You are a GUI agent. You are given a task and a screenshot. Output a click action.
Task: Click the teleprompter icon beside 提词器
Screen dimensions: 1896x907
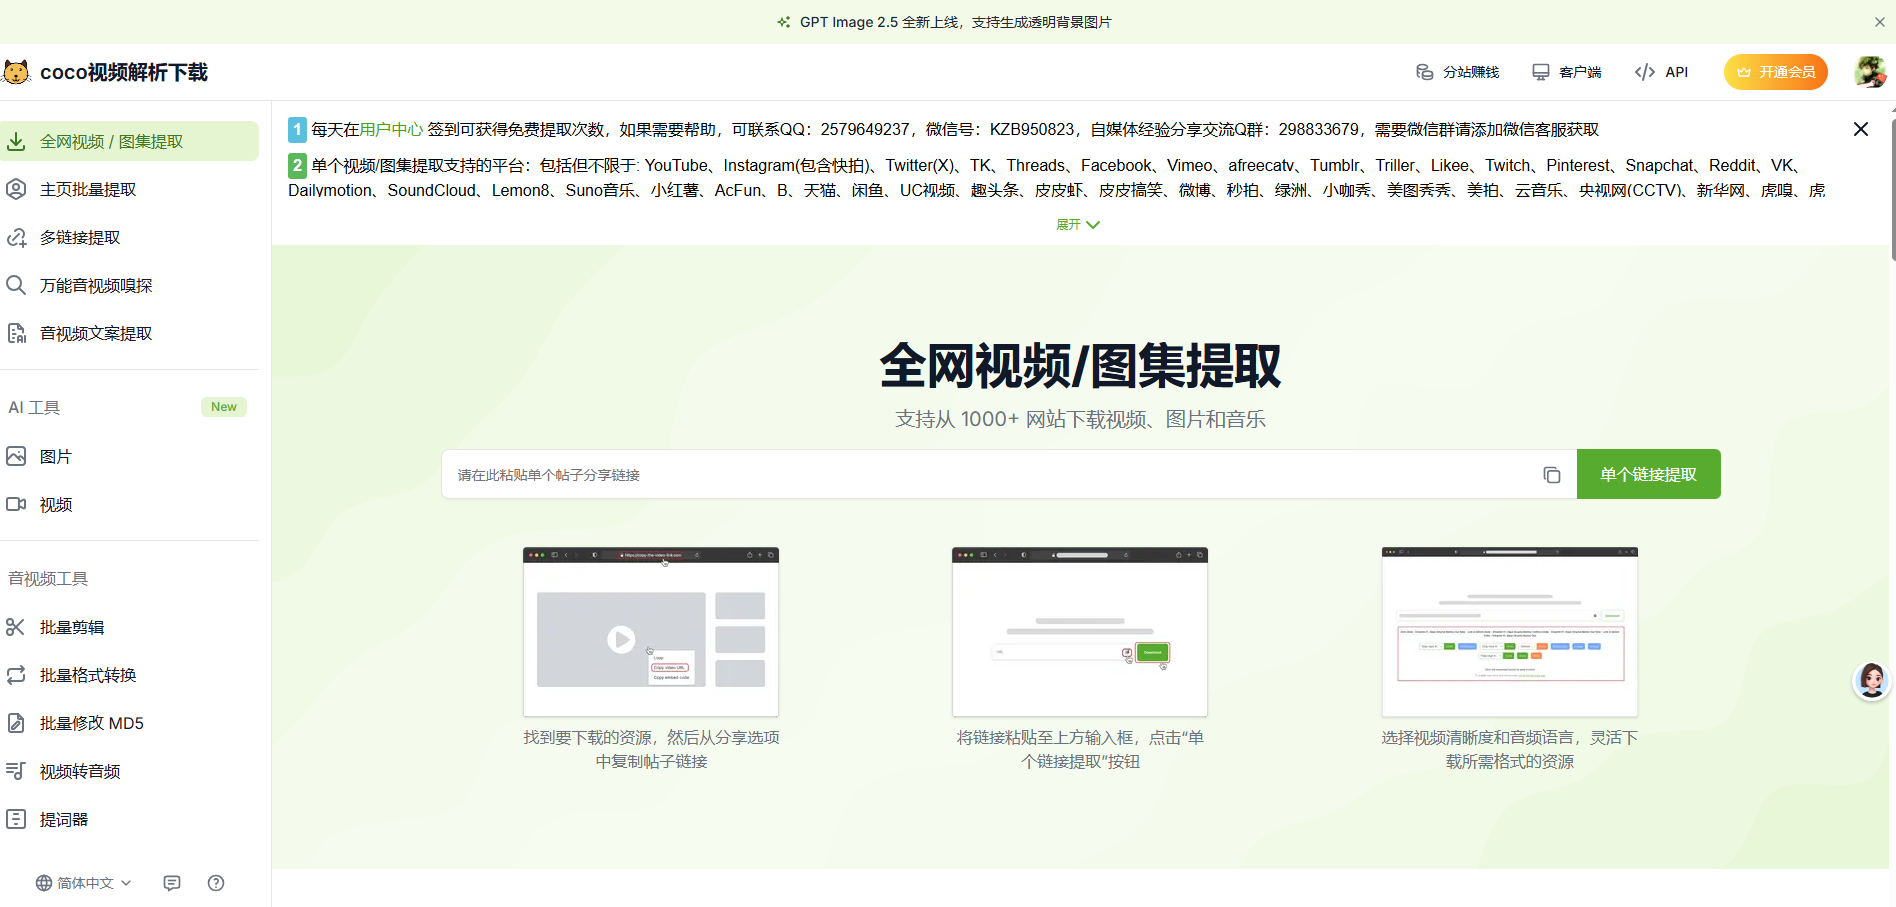(x=16, y=820)
